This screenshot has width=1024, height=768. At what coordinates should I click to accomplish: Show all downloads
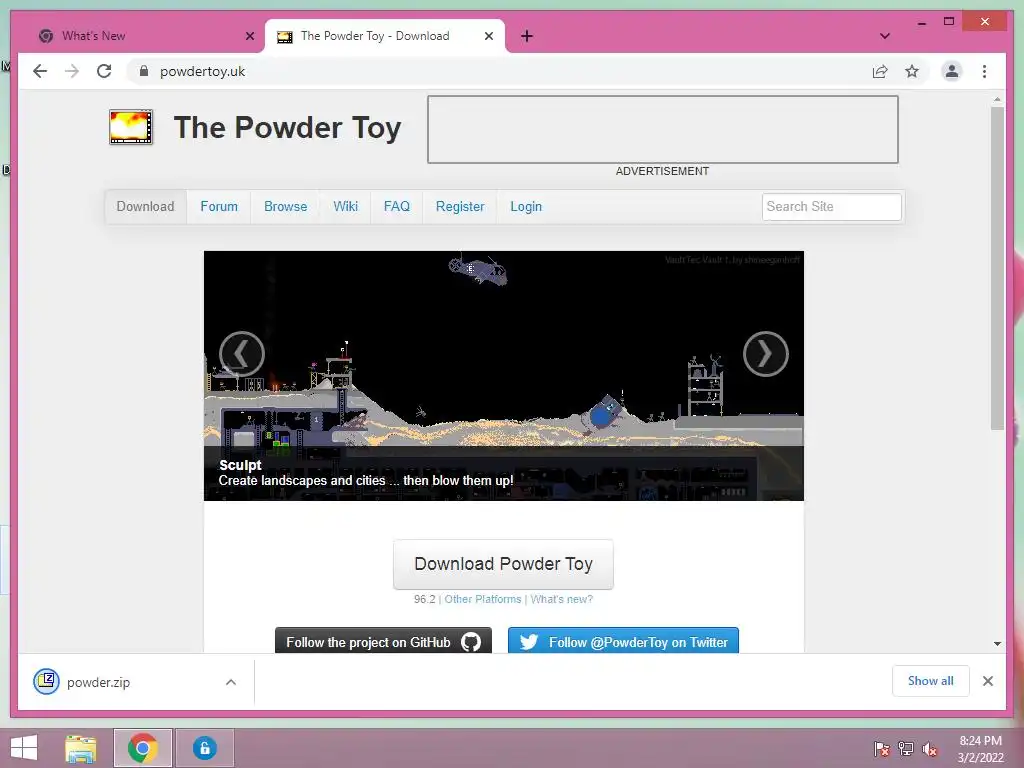931,680
